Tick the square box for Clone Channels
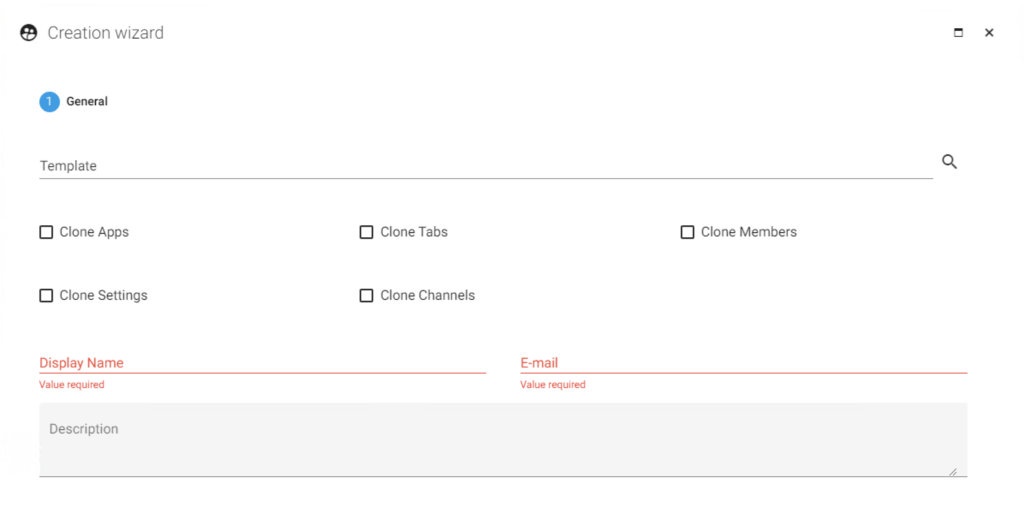The height and width of the screenshot is (520, 1024). [366, 296]
